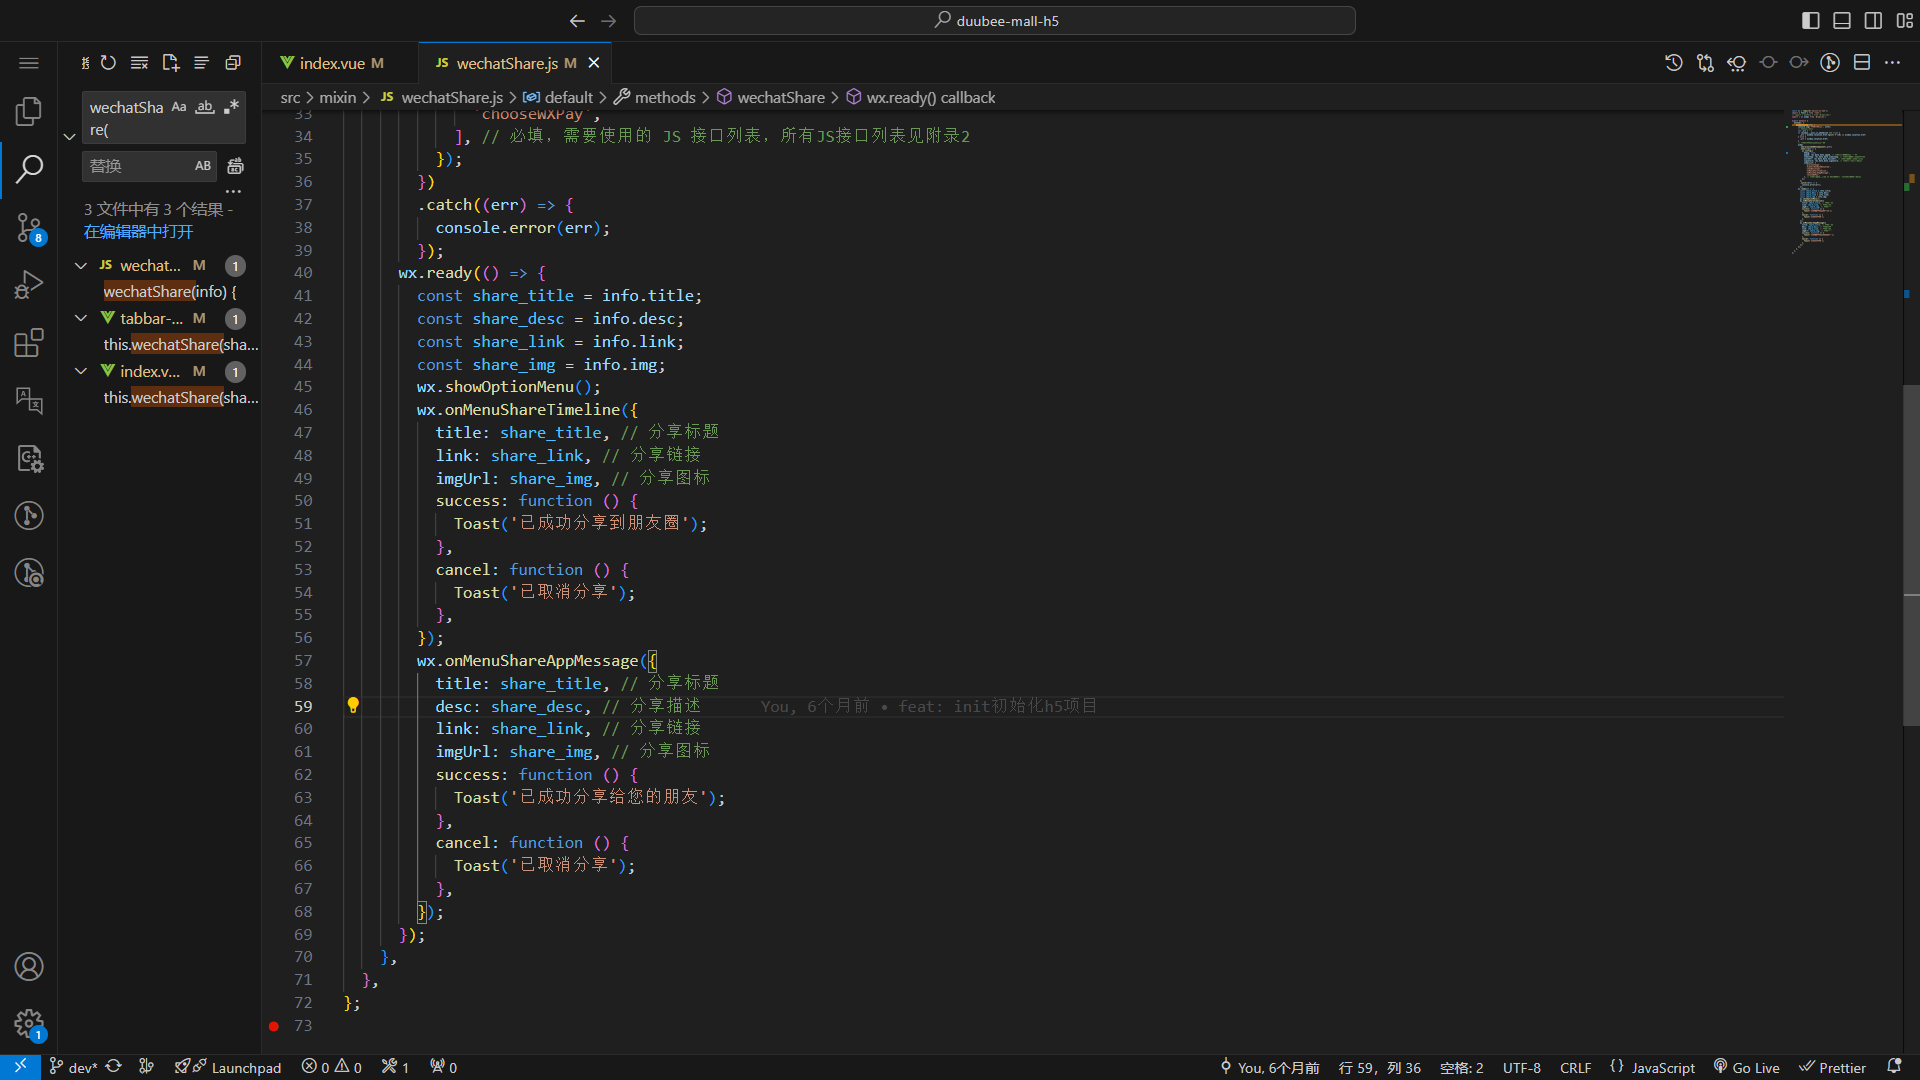Open the Run and Debug view
This screenshot has height=1080, width=1920.
click(29, 286)
